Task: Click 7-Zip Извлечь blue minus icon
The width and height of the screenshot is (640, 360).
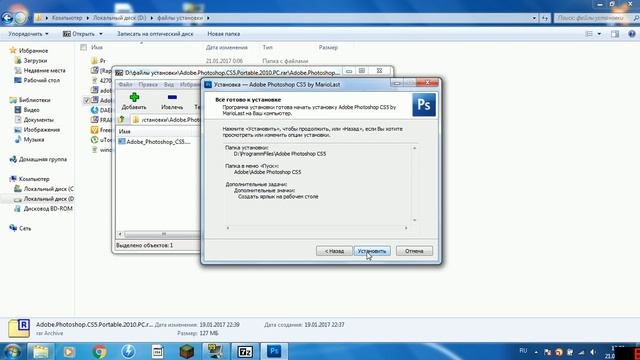Action: click(x=172, y=97)
